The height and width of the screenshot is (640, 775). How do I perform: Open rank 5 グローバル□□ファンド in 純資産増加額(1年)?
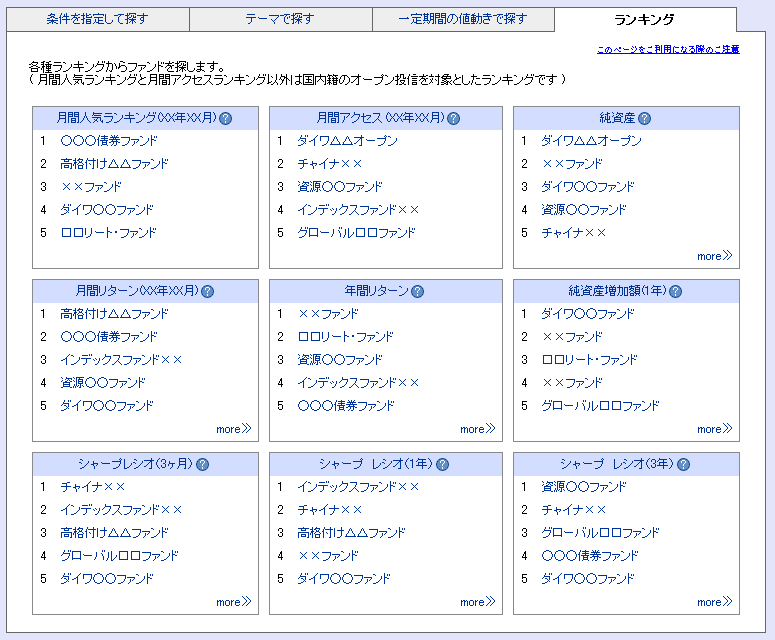[x=600, y=406]
